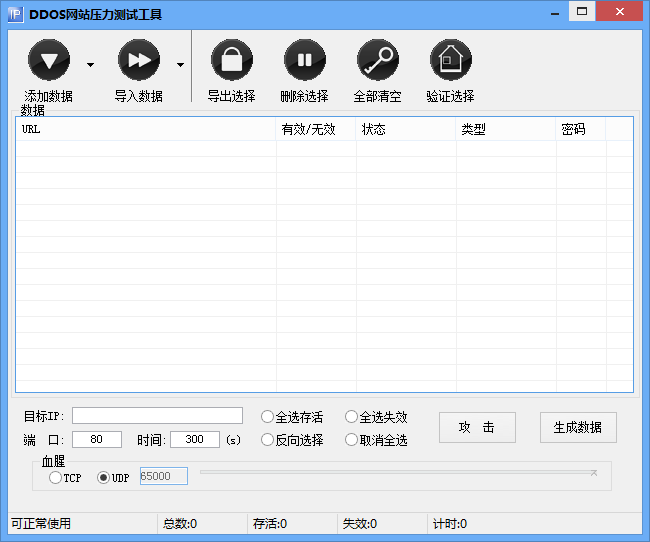The height and width of the screenshot is (542, 650).
Task: Click the 血腥 intensity slider track
Action: pyautogui.click(x=398, y=472)
